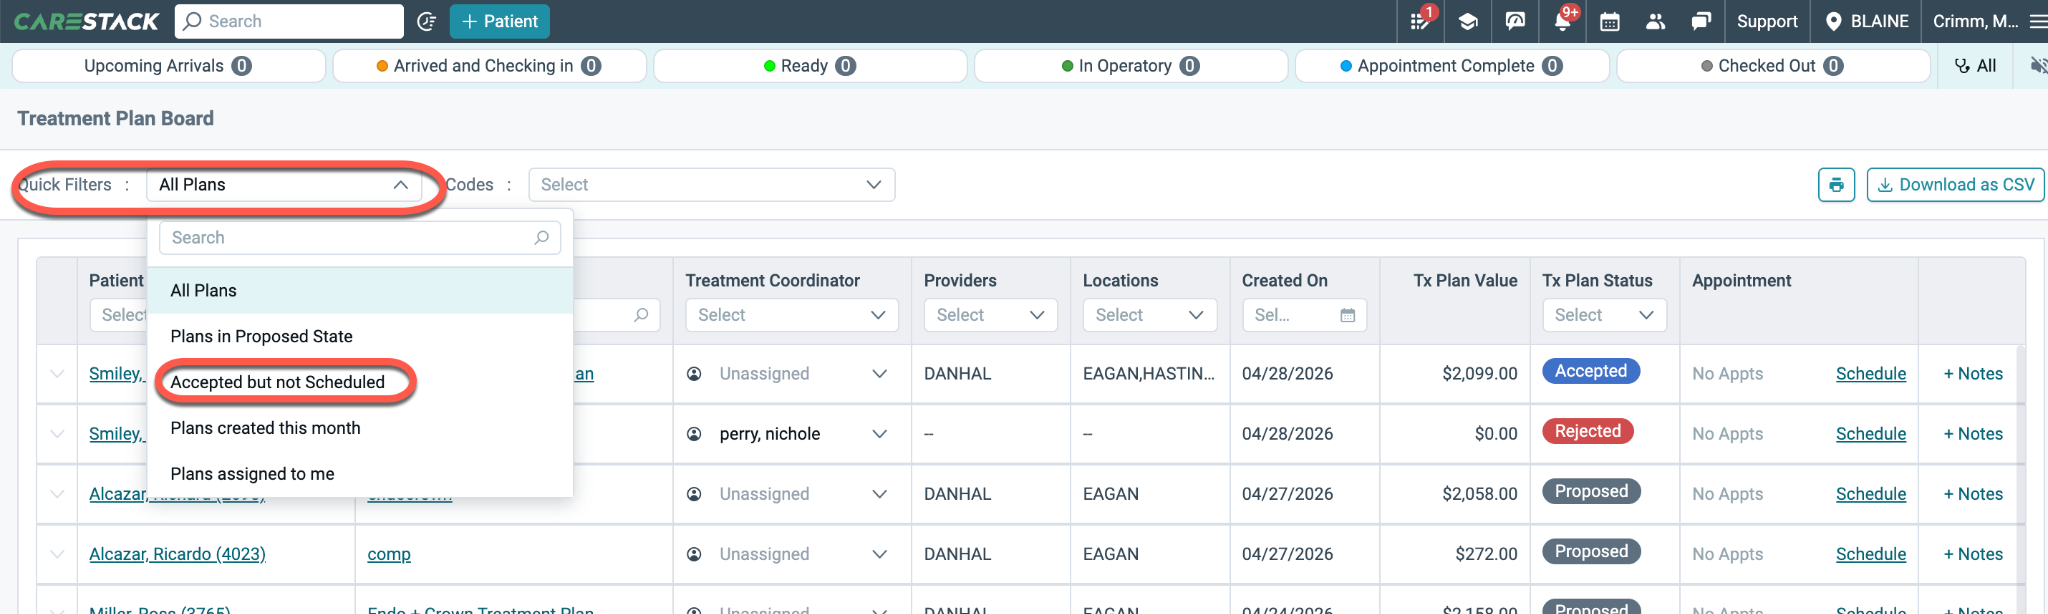The height and width of the screenshot is (614, 2048).
Task: Open coordinator dropdown arrow for perry, nichole
Action: pyautogui.click(x=879, y=434)
